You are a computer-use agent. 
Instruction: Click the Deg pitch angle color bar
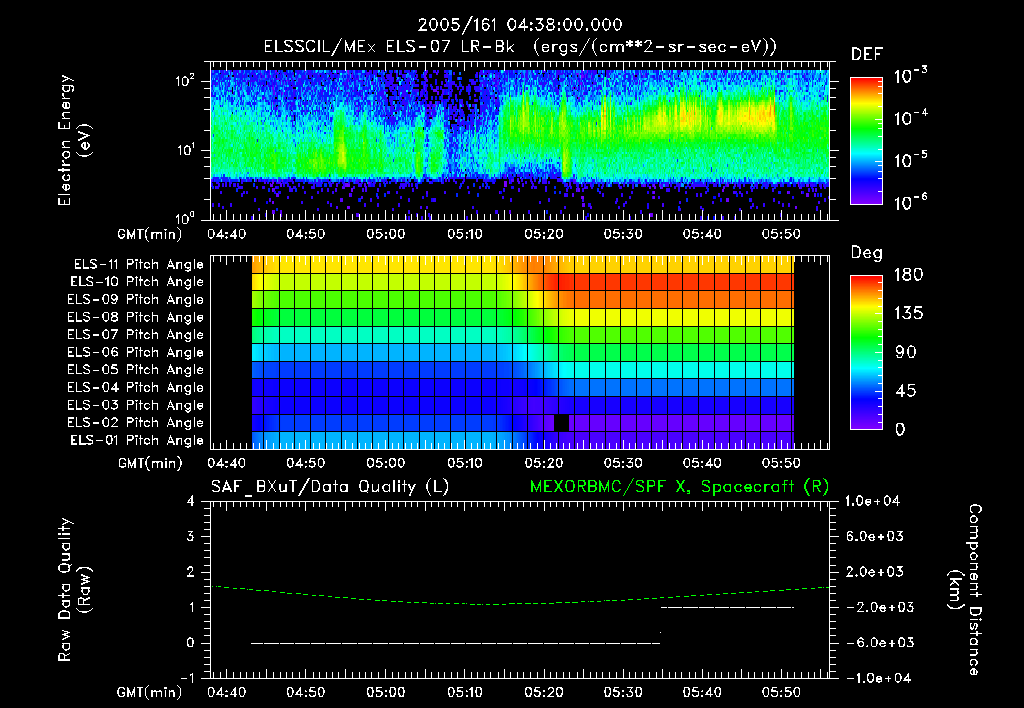pos(866,352)
